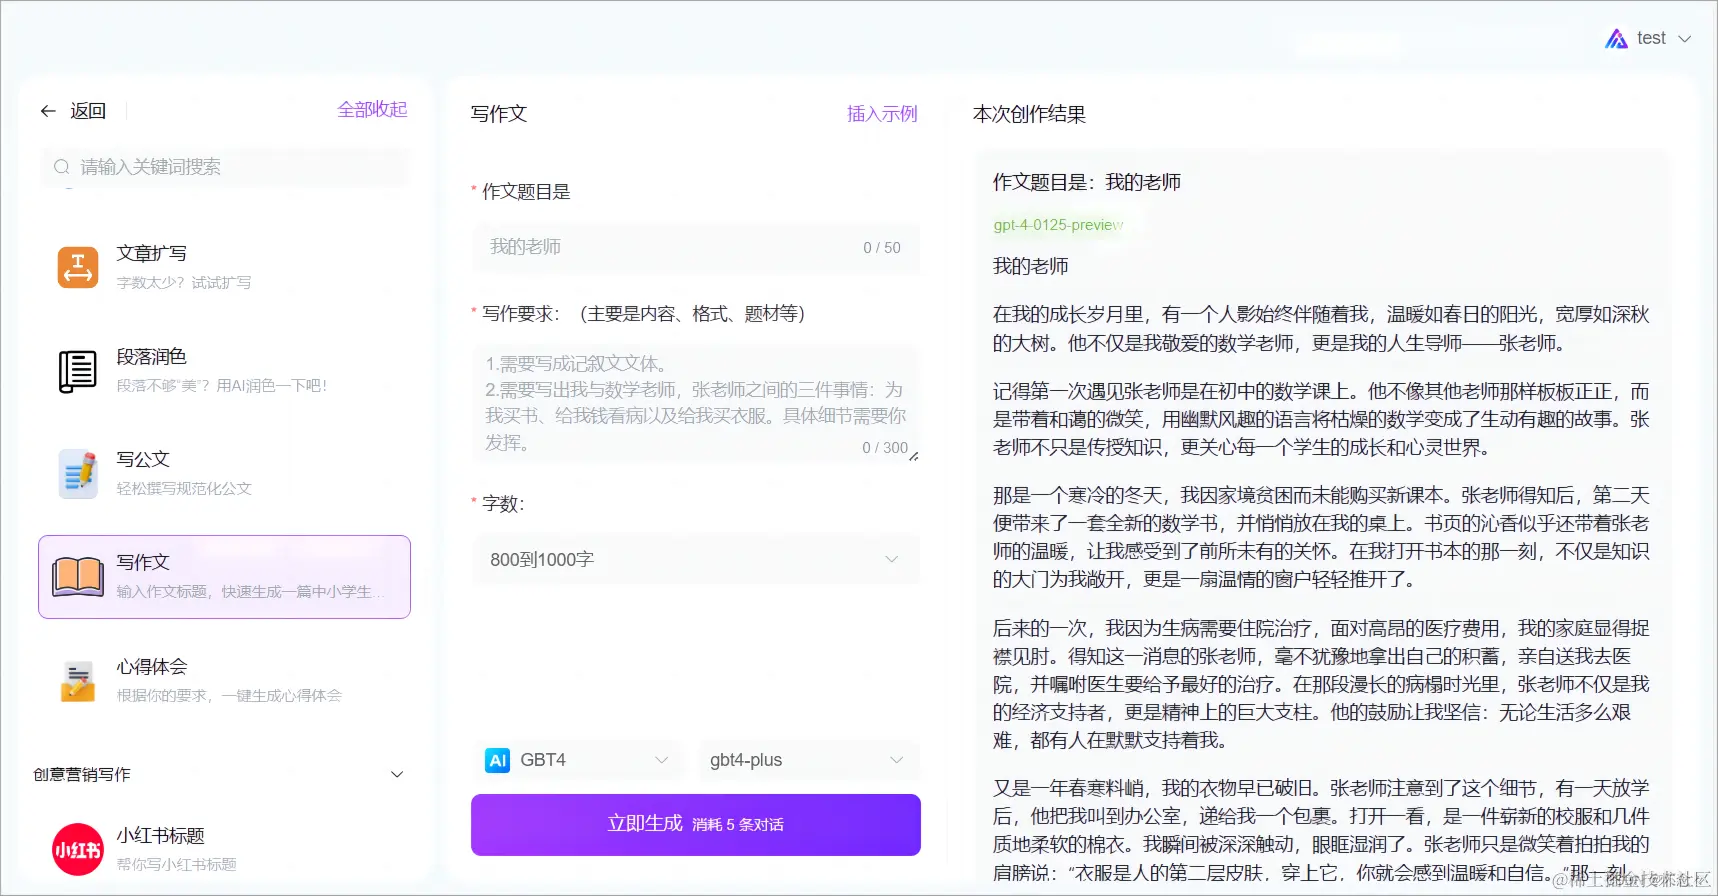
Task: Click the 本次创作结果 heading
Action: tap(1029, 114)
